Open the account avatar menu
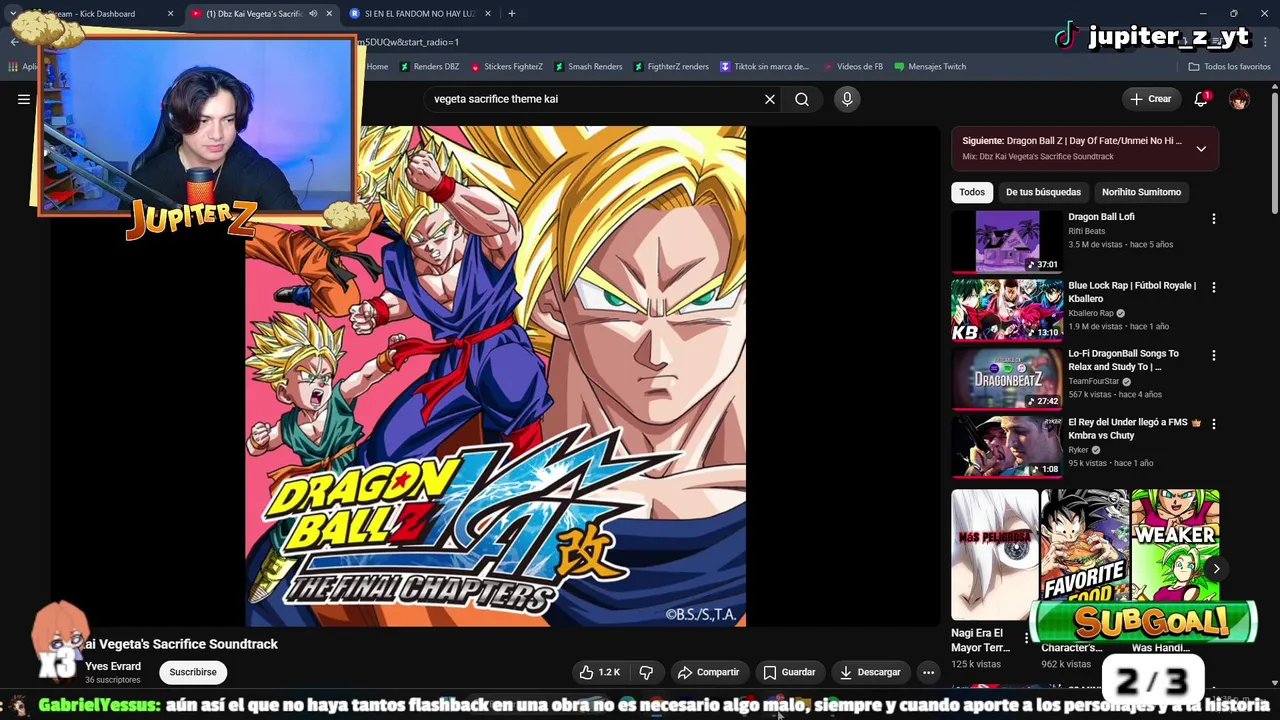Screen dimensions: 1280x720 (x=1239, y=99)
